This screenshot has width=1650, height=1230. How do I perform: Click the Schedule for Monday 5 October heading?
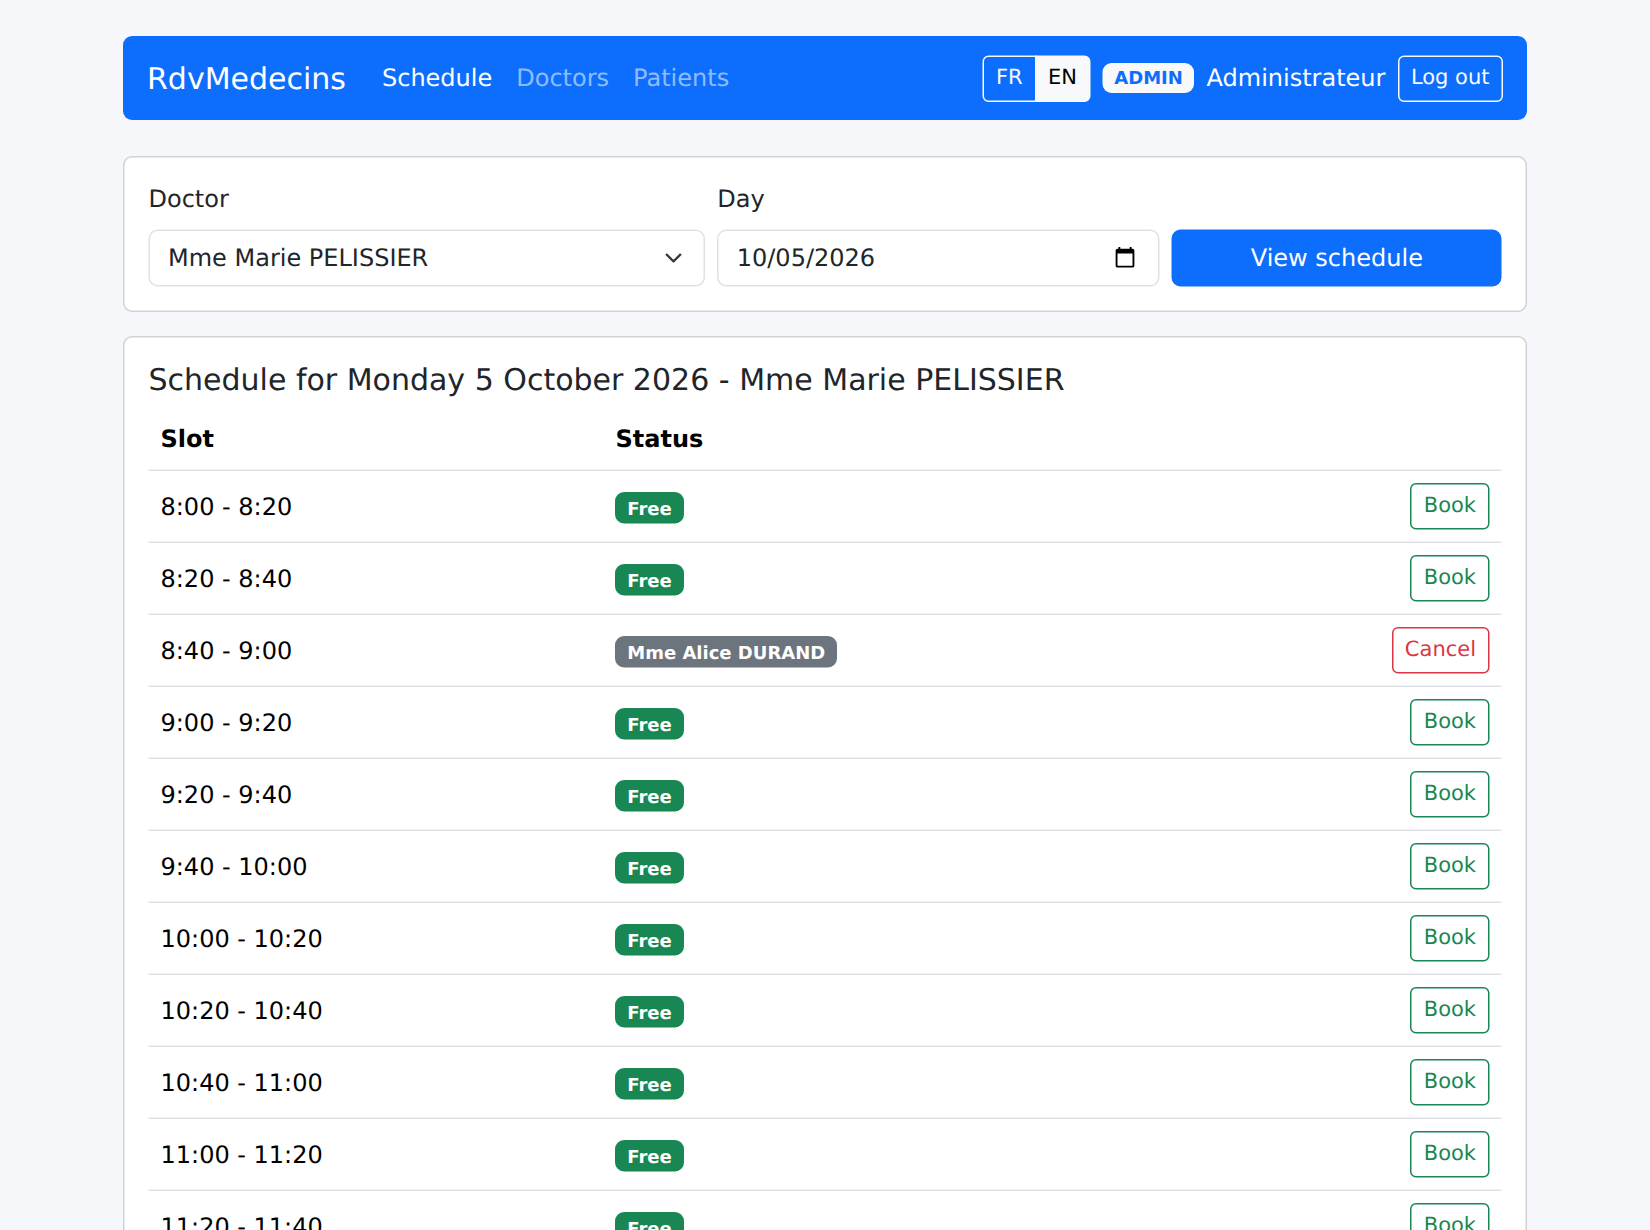pyautogui.click(x=606, y=380)
